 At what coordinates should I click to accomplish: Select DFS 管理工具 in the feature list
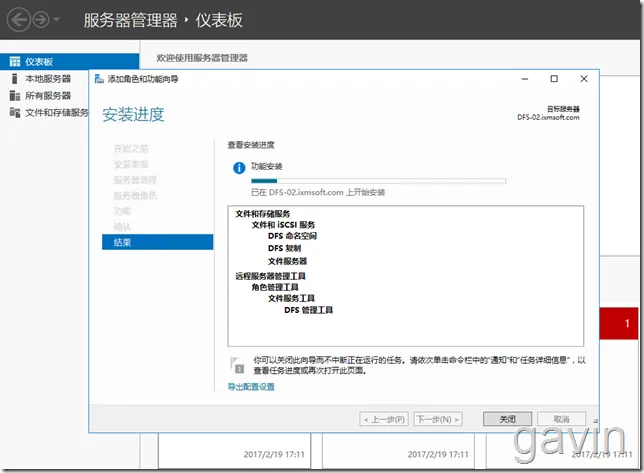tap(308, 310)
